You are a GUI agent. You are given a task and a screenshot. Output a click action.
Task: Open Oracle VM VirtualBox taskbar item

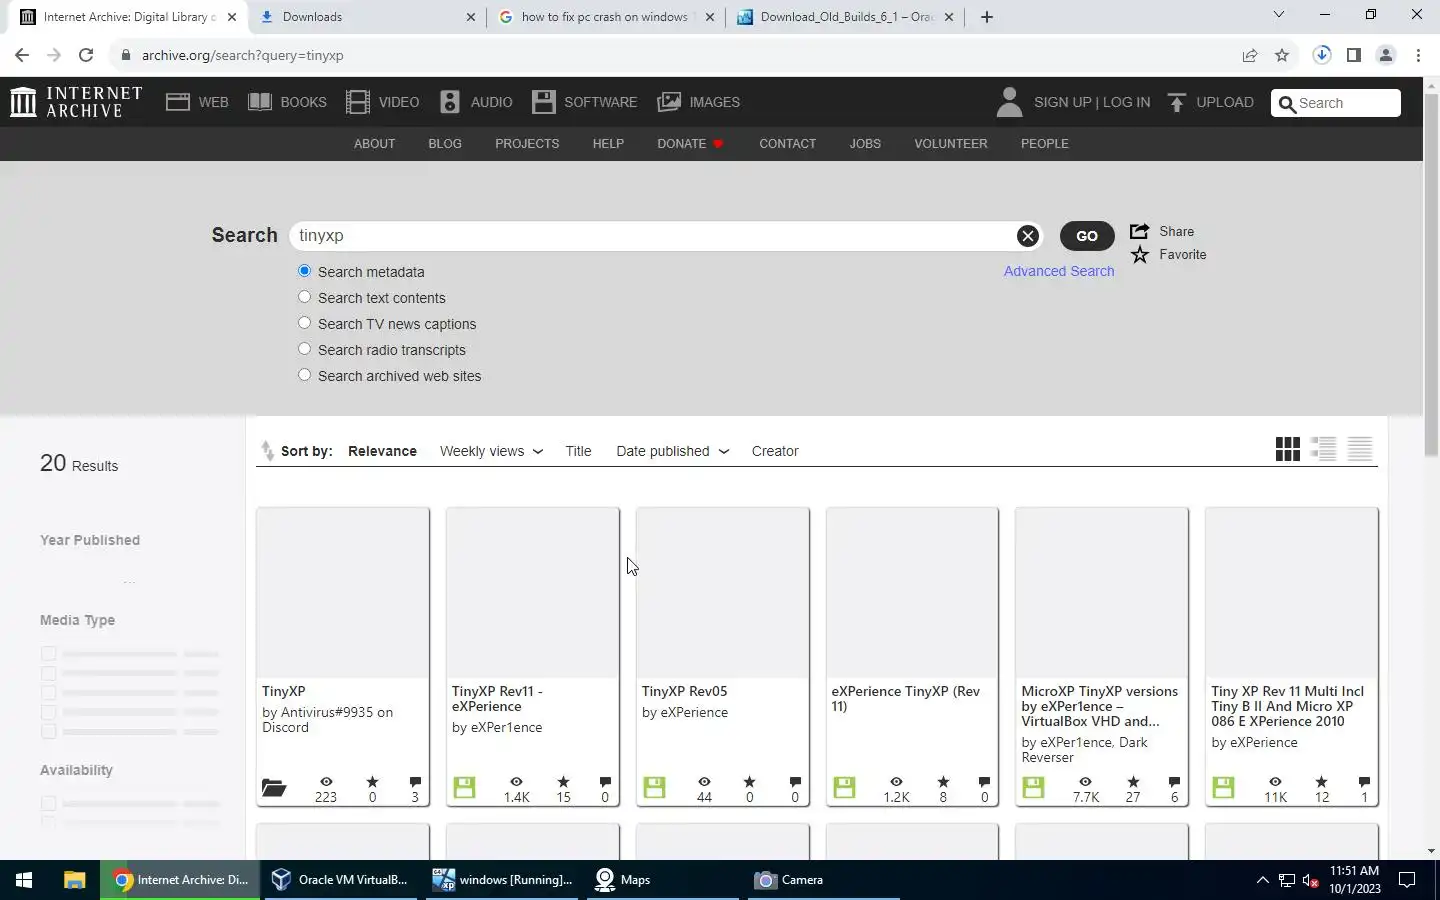(342, 880)
